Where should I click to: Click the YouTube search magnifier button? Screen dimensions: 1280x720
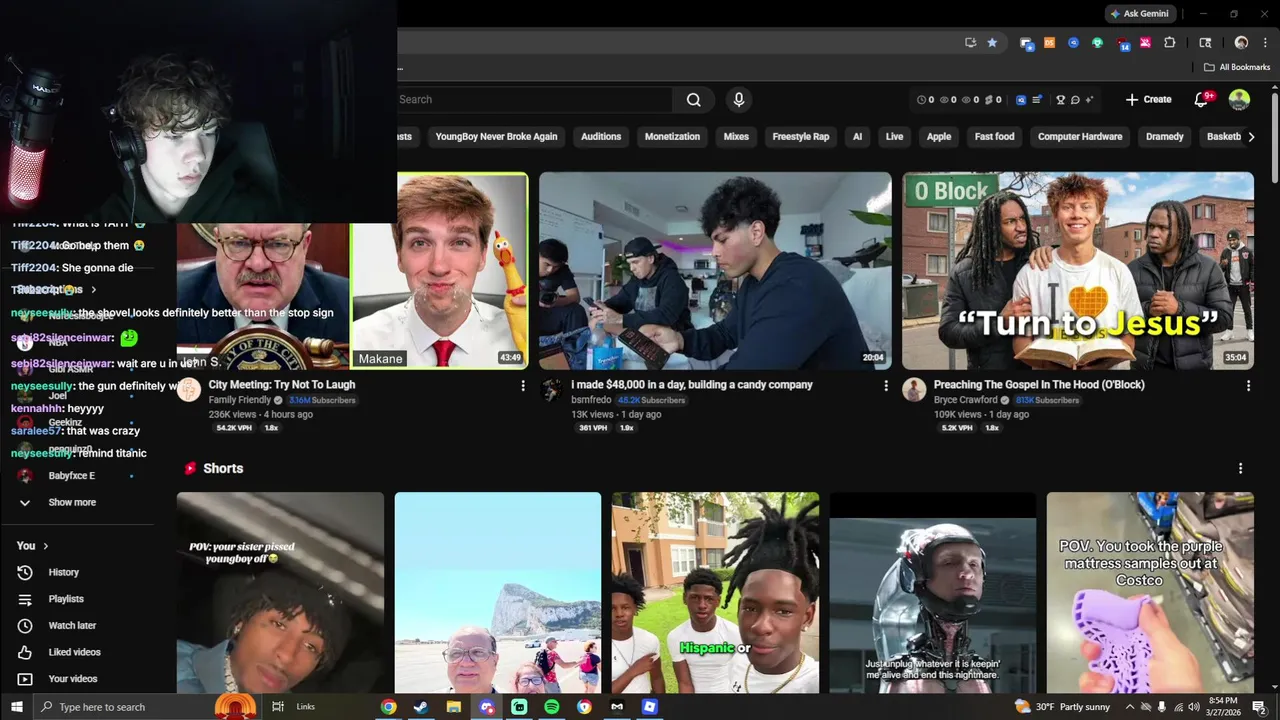[693, 99]
